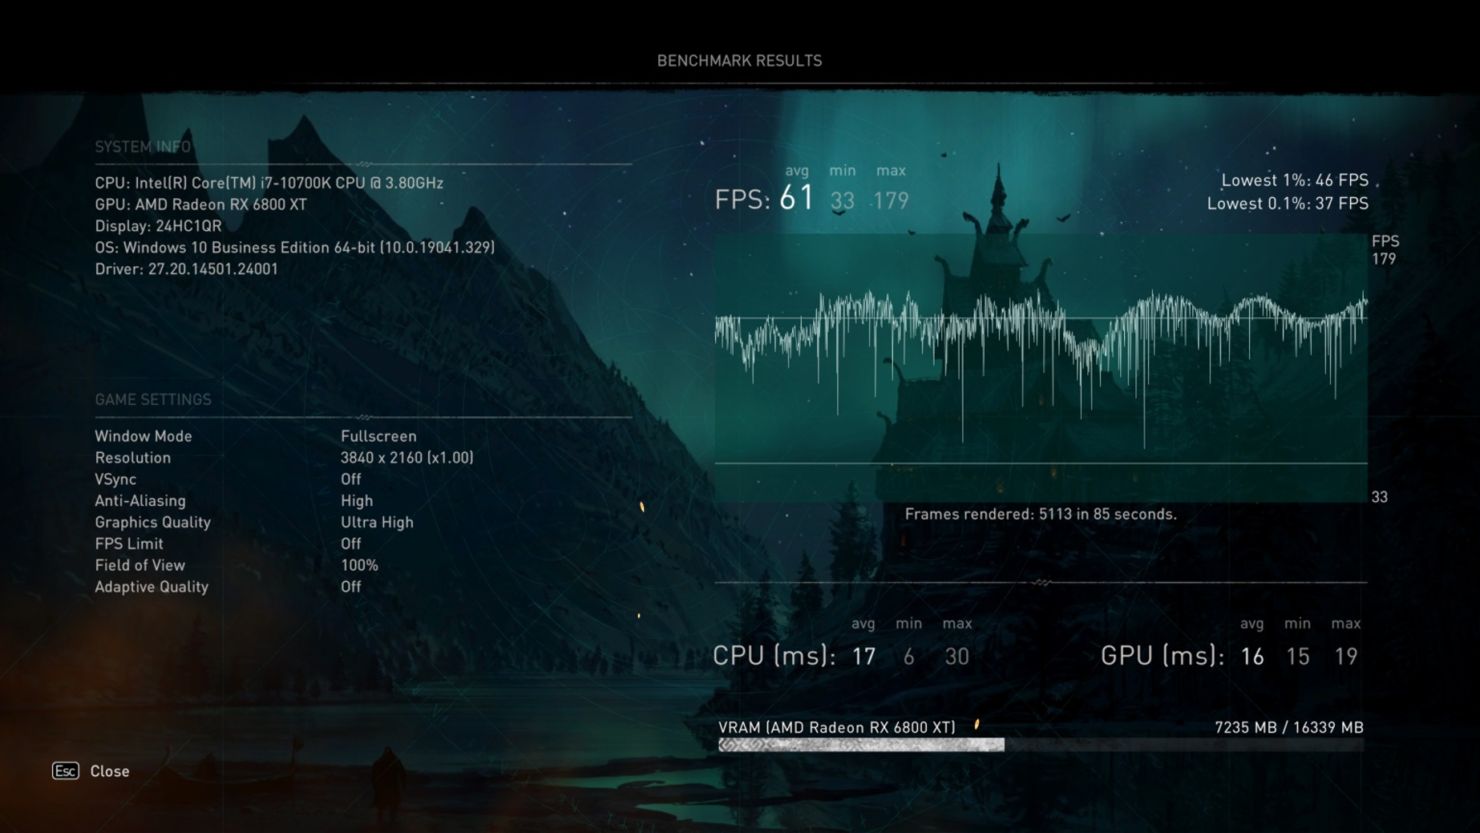Close the benchmark results screen
The image size is (1480, 833).
tap(110, 771)
